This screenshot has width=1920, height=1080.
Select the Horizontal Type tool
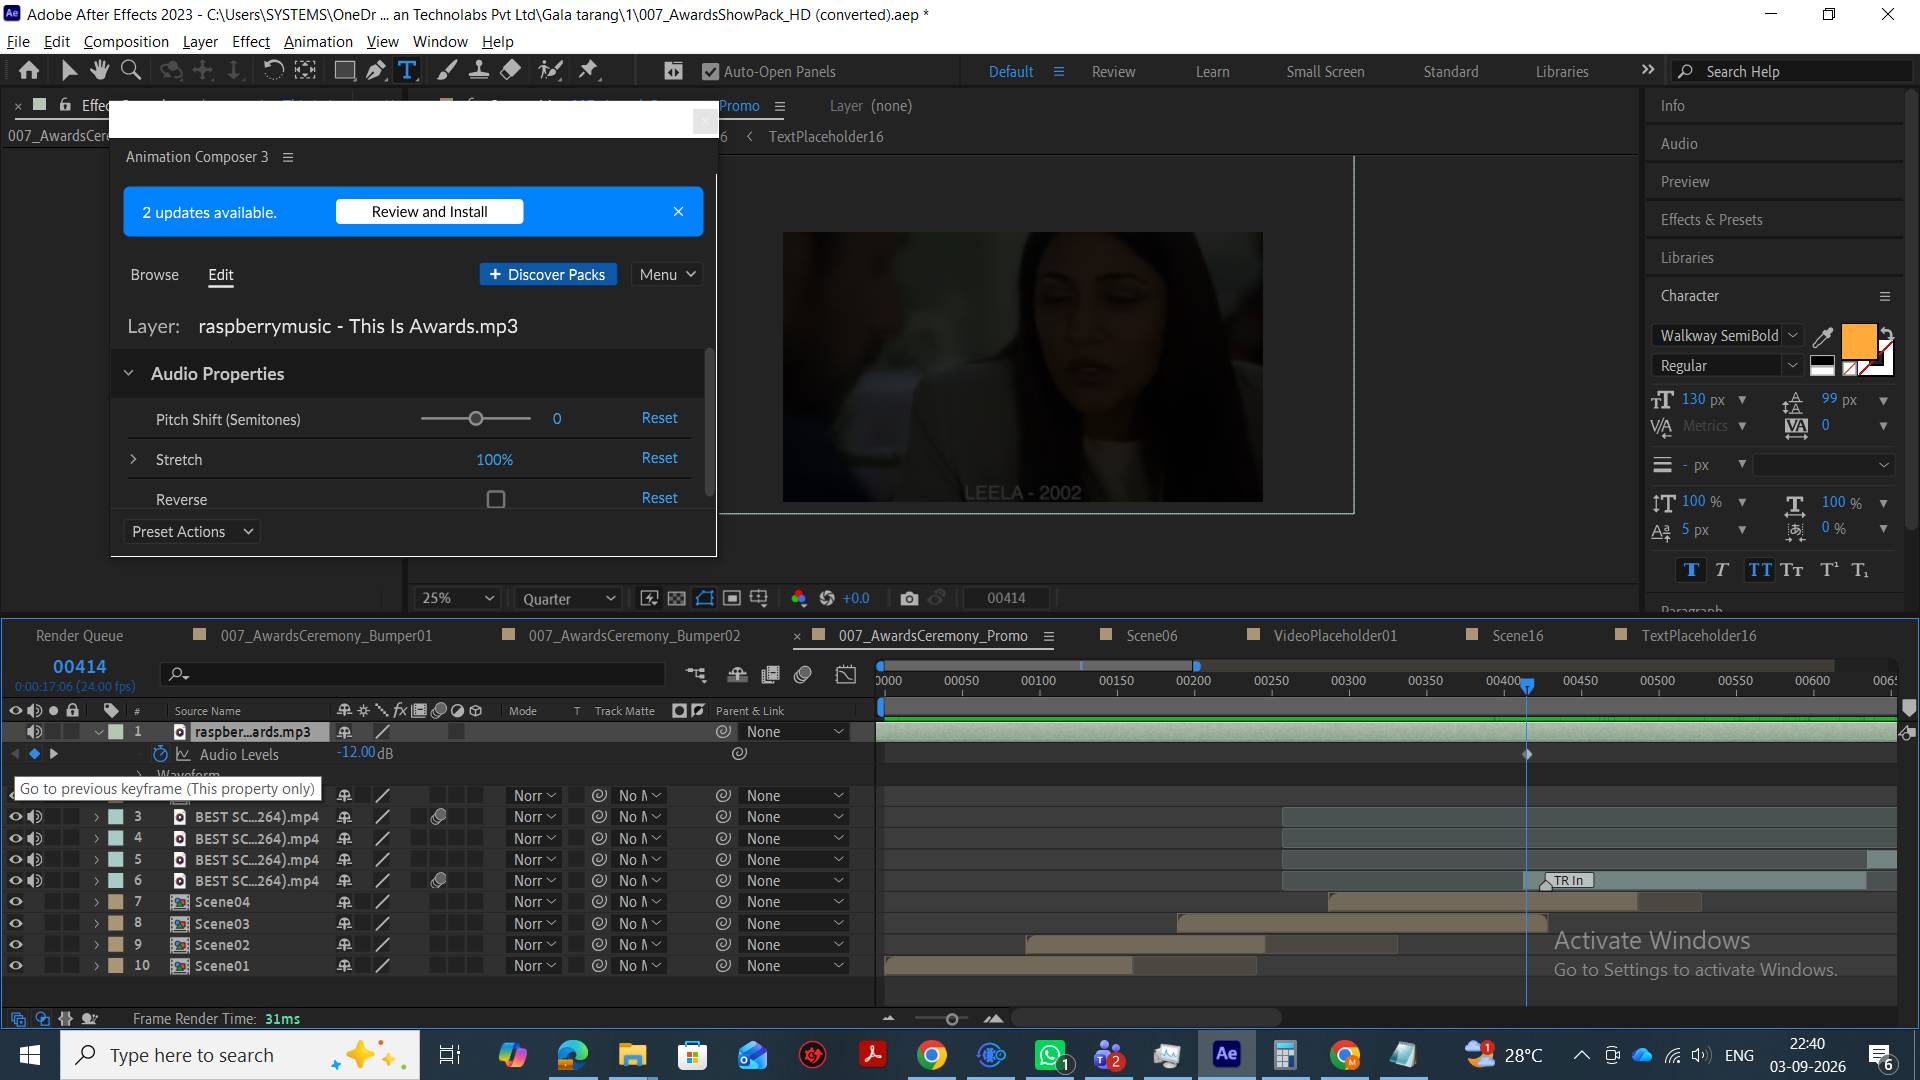(407, 70)
